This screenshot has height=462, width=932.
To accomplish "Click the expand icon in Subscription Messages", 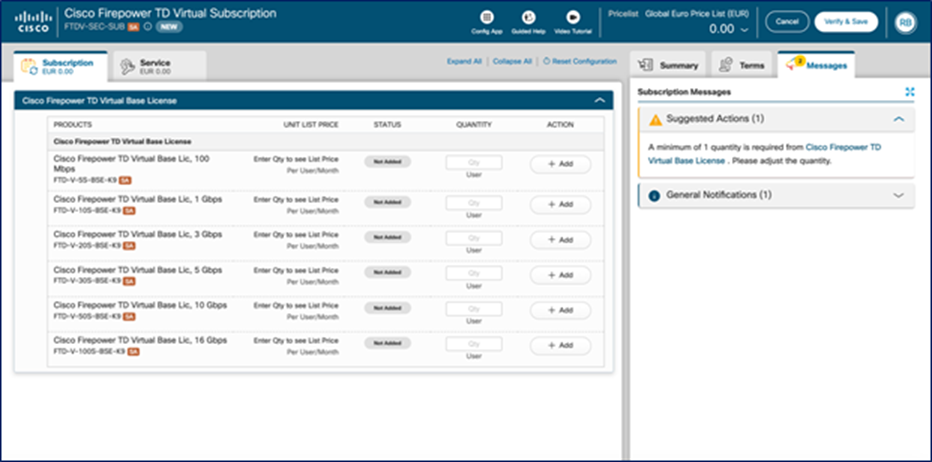I will 909,92.
